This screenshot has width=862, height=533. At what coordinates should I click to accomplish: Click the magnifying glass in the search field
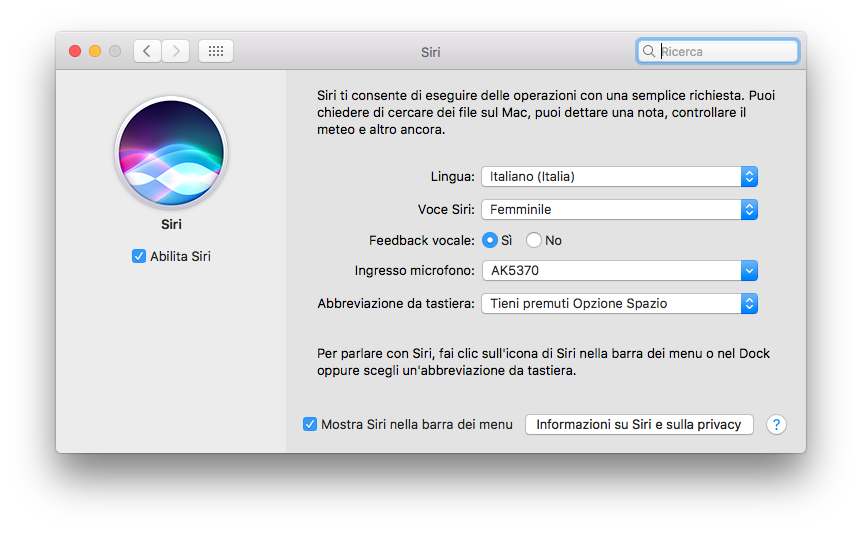[x=649, y=51]
